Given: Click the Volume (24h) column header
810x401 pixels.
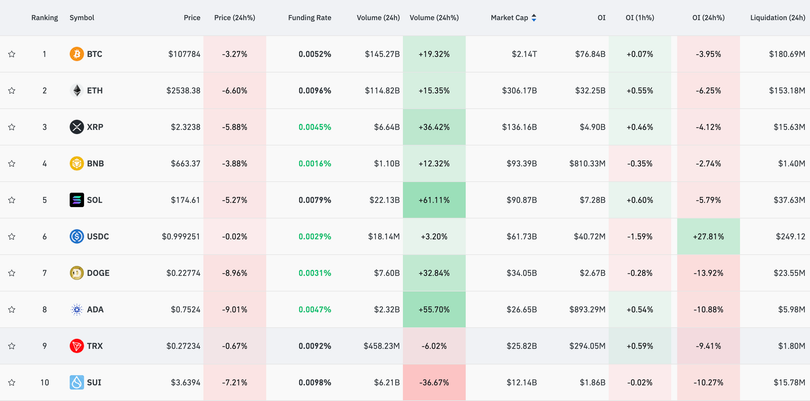Looking at the screenshot, I should pos(380,18).
